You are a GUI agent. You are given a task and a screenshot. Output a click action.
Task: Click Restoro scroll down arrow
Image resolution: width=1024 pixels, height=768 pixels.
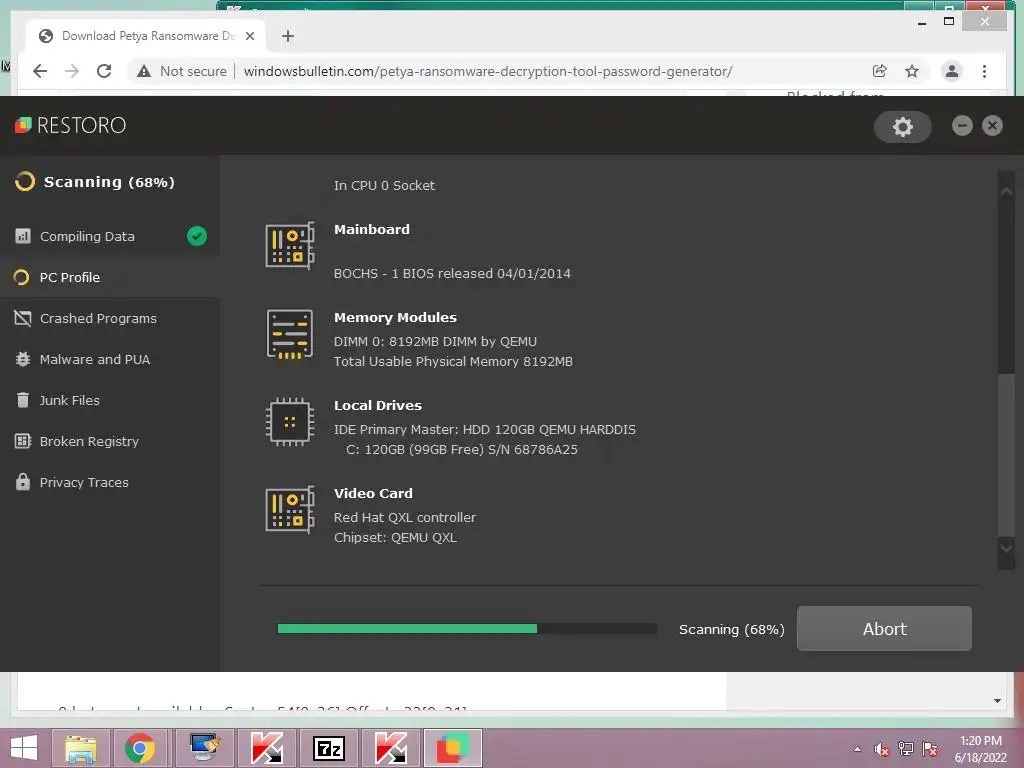[1006, 547]
